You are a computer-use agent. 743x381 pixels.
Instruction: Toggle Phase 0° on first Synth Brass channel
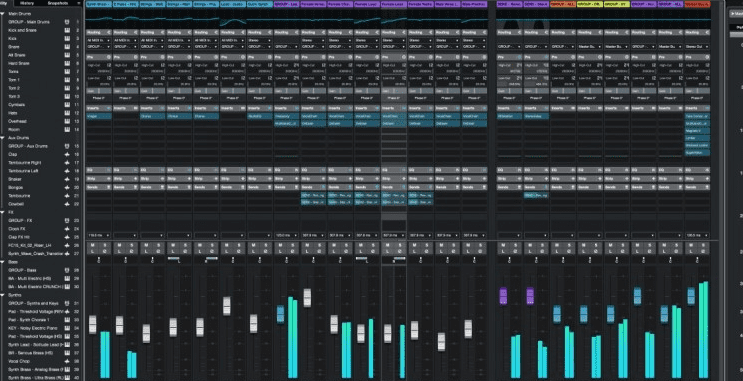[99, 98]
